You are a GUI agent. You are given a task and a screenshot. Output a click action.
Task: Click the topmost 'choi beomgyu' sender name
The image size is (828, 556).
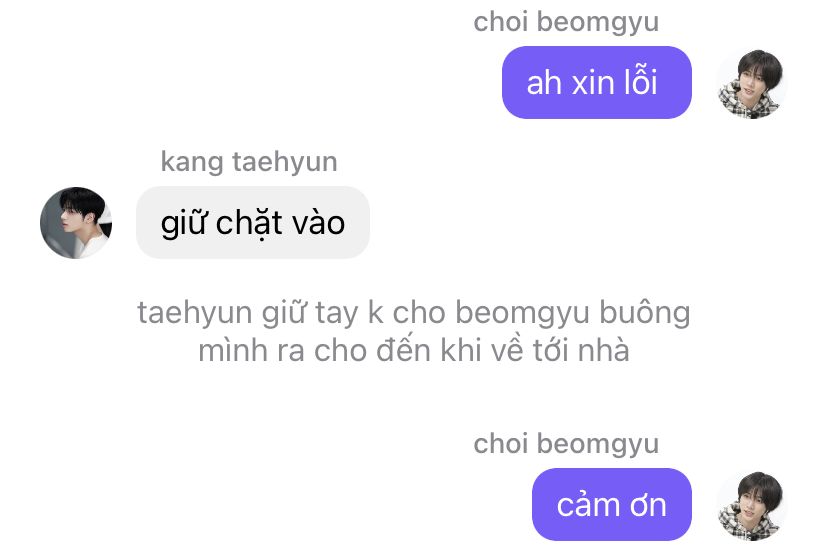pos(566,23)
